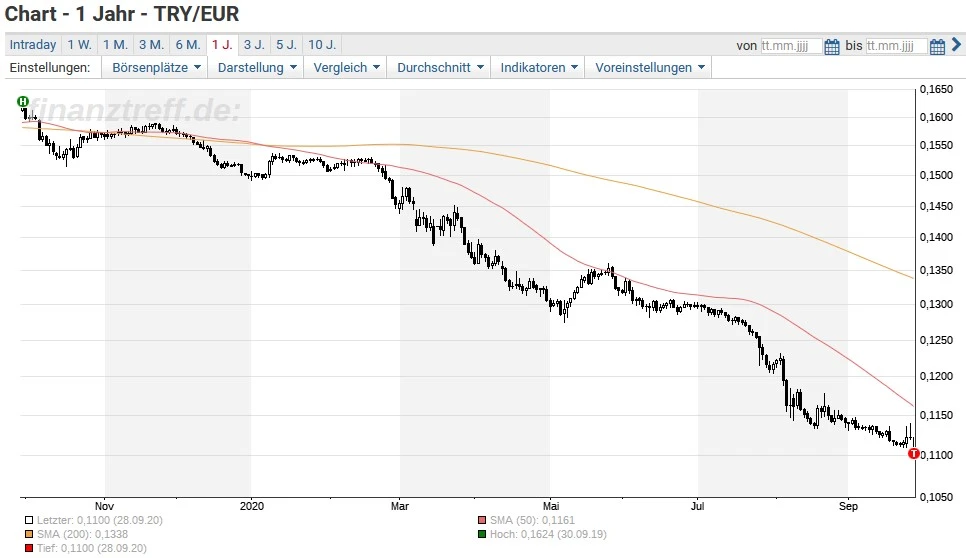The height and width of the screenshot is (558, 966).
Task: Focus the 'bis' end date field
Action: (x=896, y=46)
